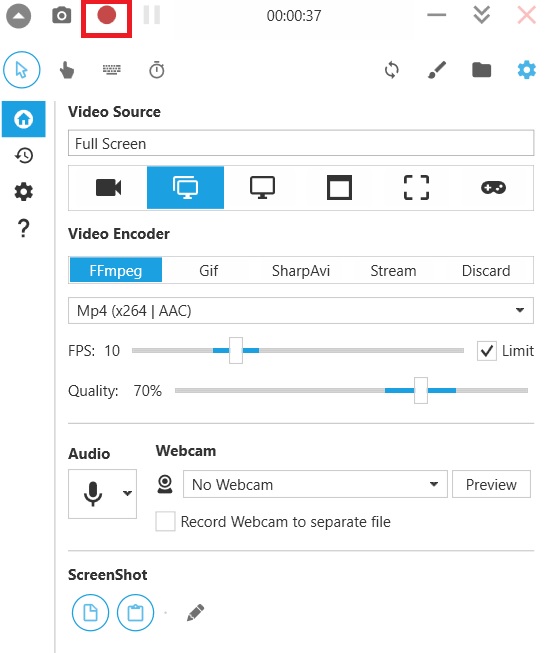
Task: Click the screenshot editor pencil icon
Action: point(195,613)
